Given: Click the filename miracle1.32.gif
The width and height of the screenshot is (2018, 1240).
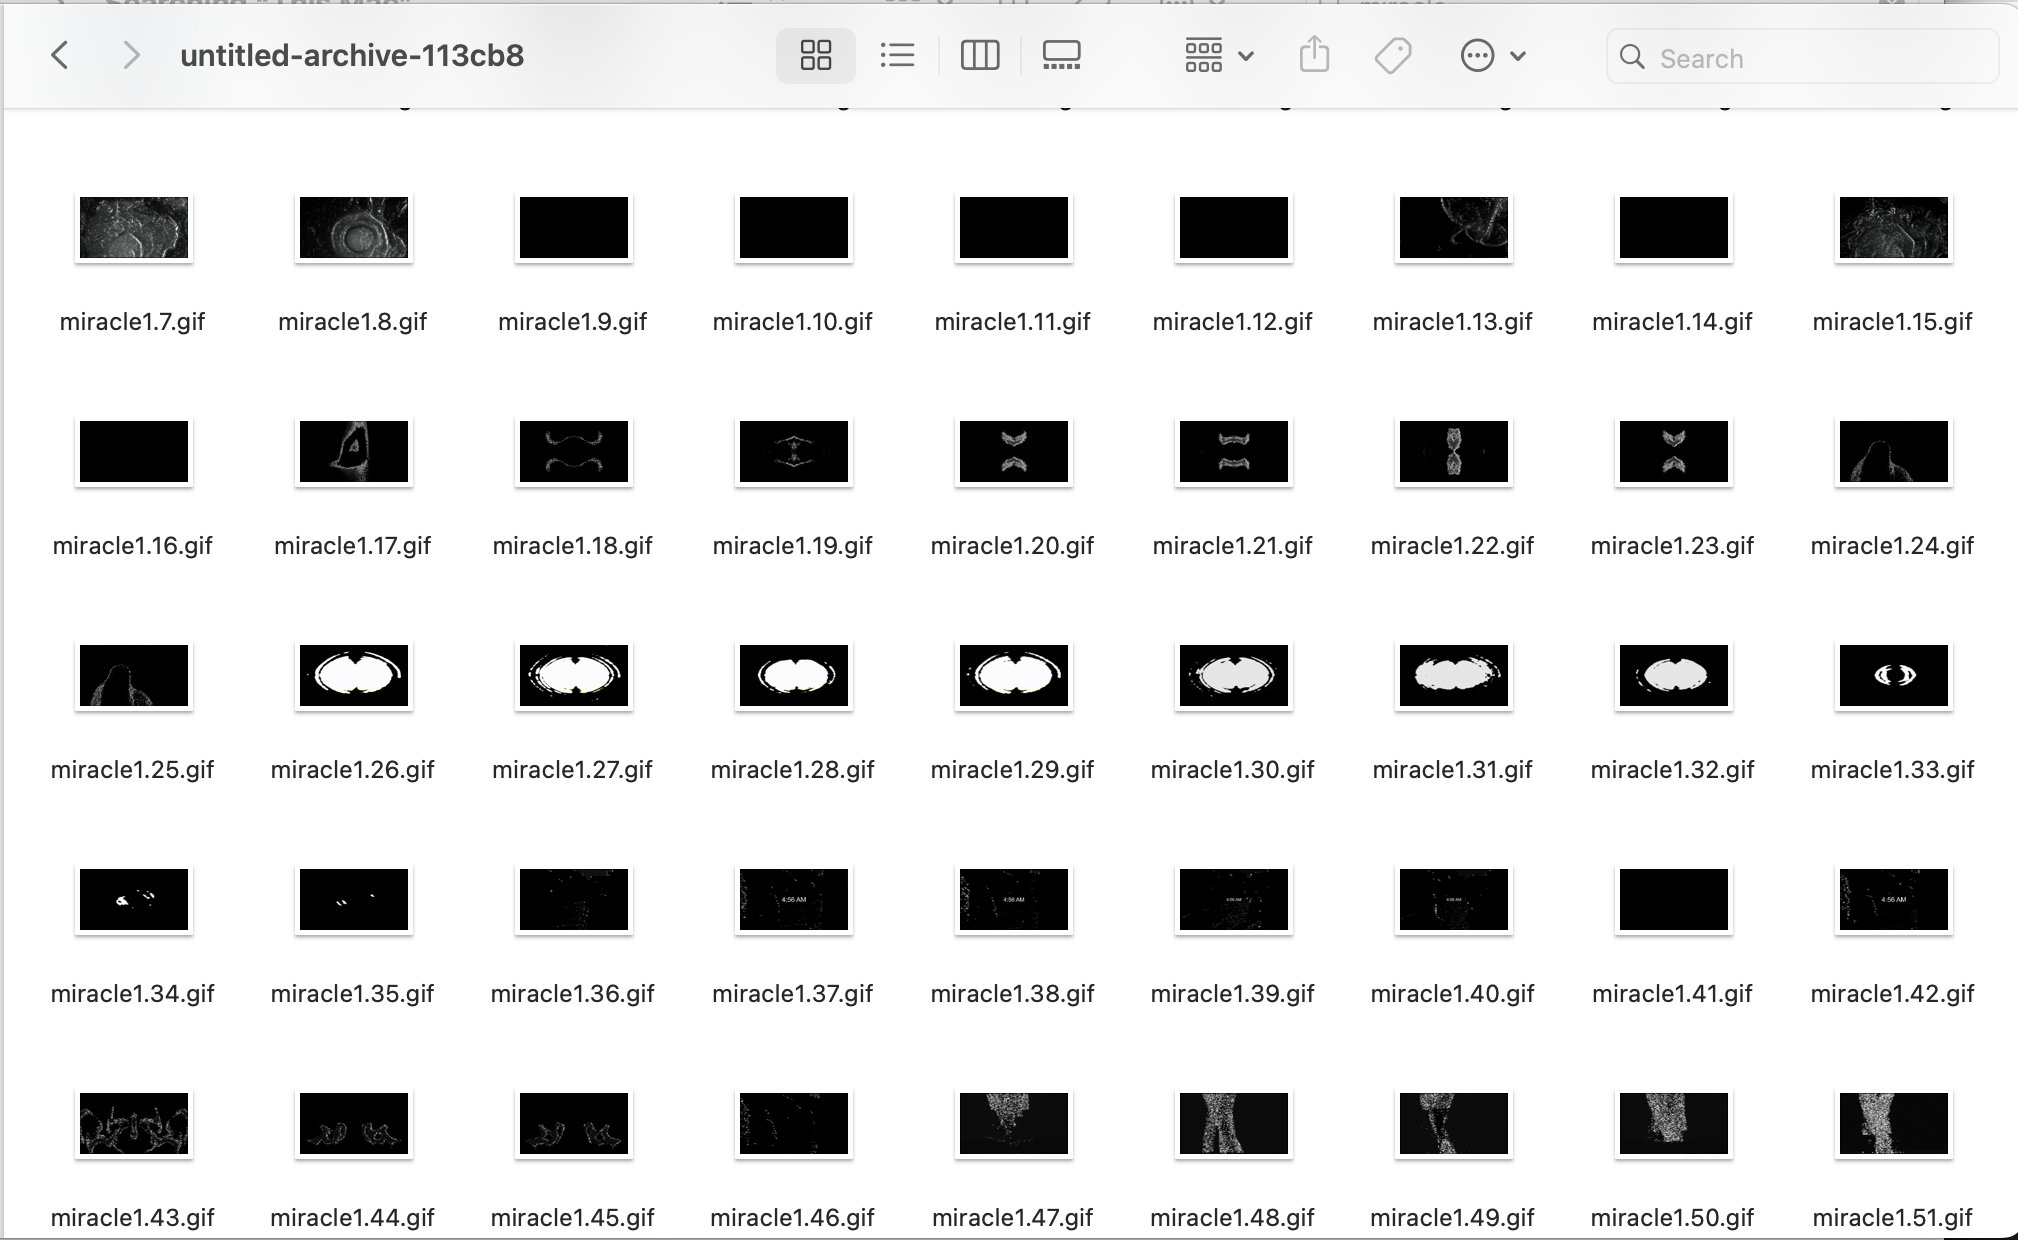Looking at the screenshot, I should (x=1673, y=770).
